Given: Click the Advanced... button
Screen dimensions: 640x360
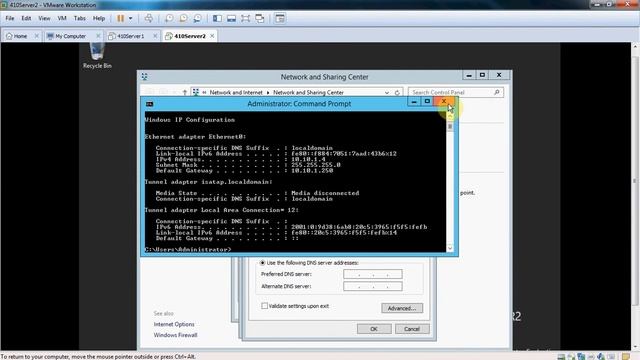Looking at the screenshot, I should pyautogui.click(x=402, y=308).
